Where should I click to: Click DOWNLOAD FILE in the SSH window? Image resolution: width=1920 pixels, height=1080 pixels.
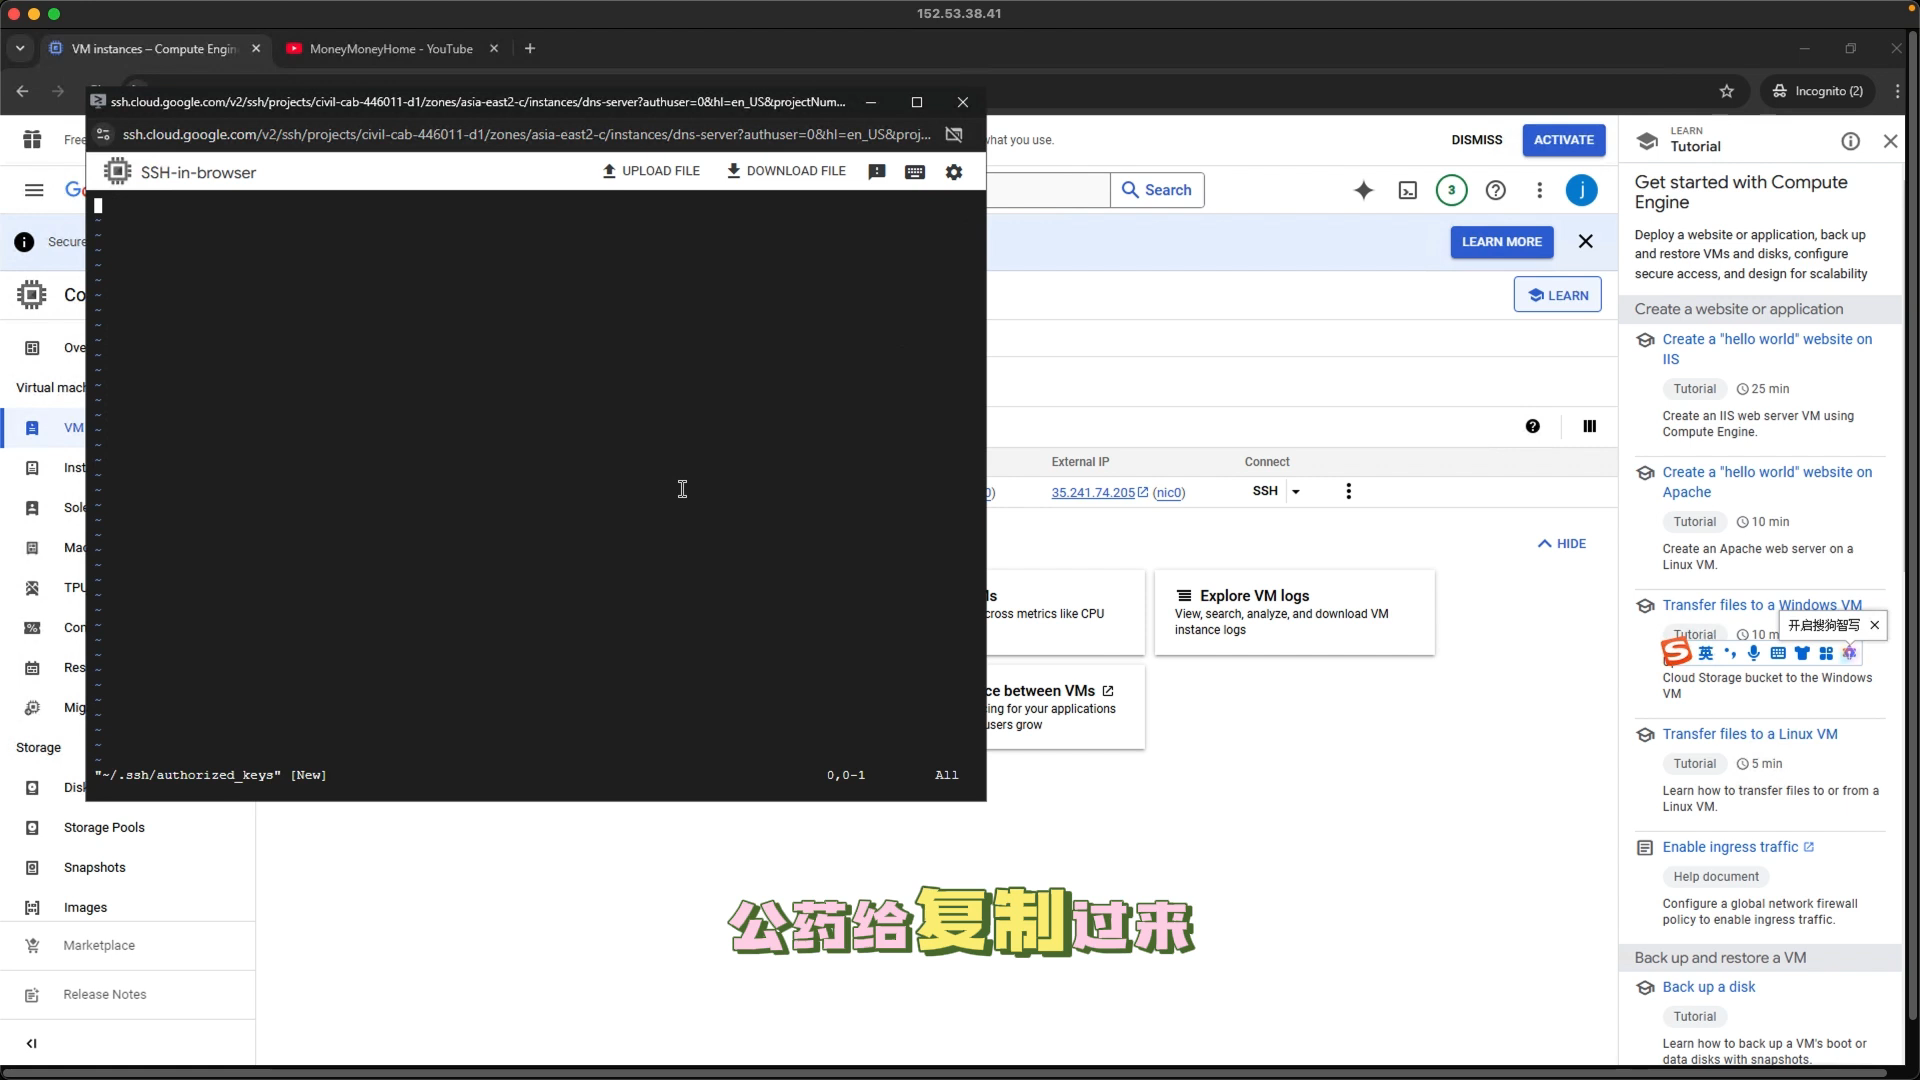click(786, 171)
